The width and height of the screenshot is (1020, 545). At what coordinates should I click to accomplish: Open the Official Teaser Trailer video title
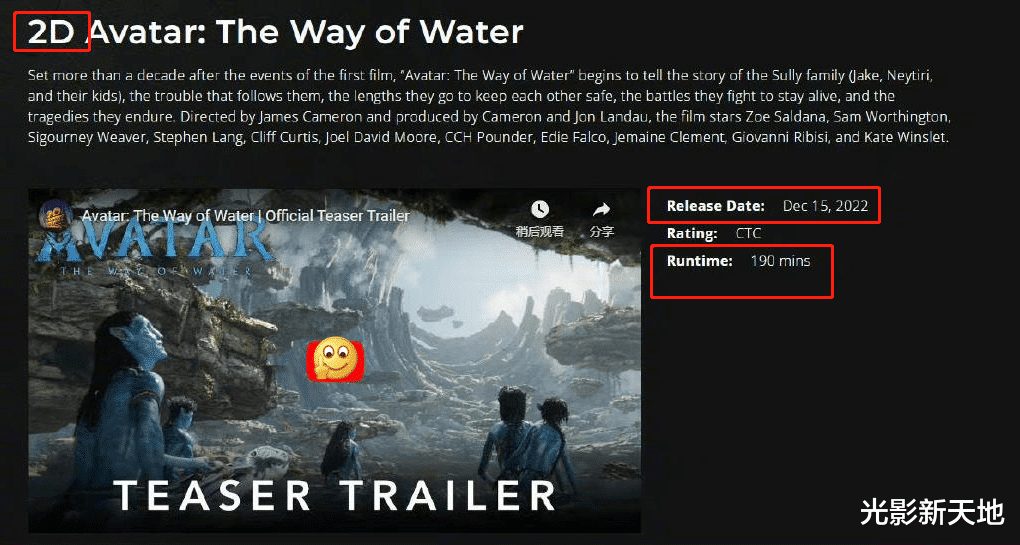245,215
